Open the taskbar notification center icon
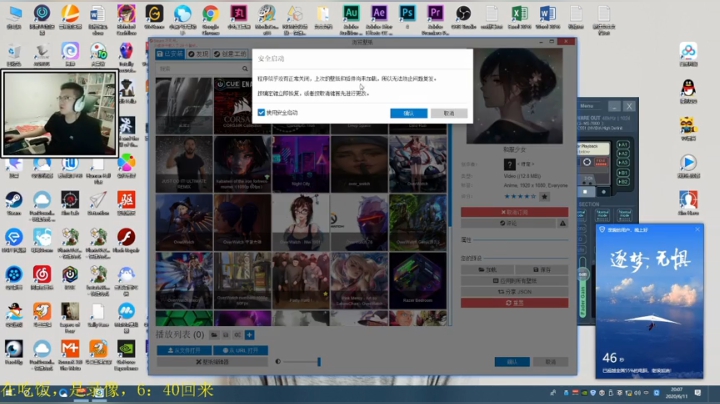 [698, 393]
